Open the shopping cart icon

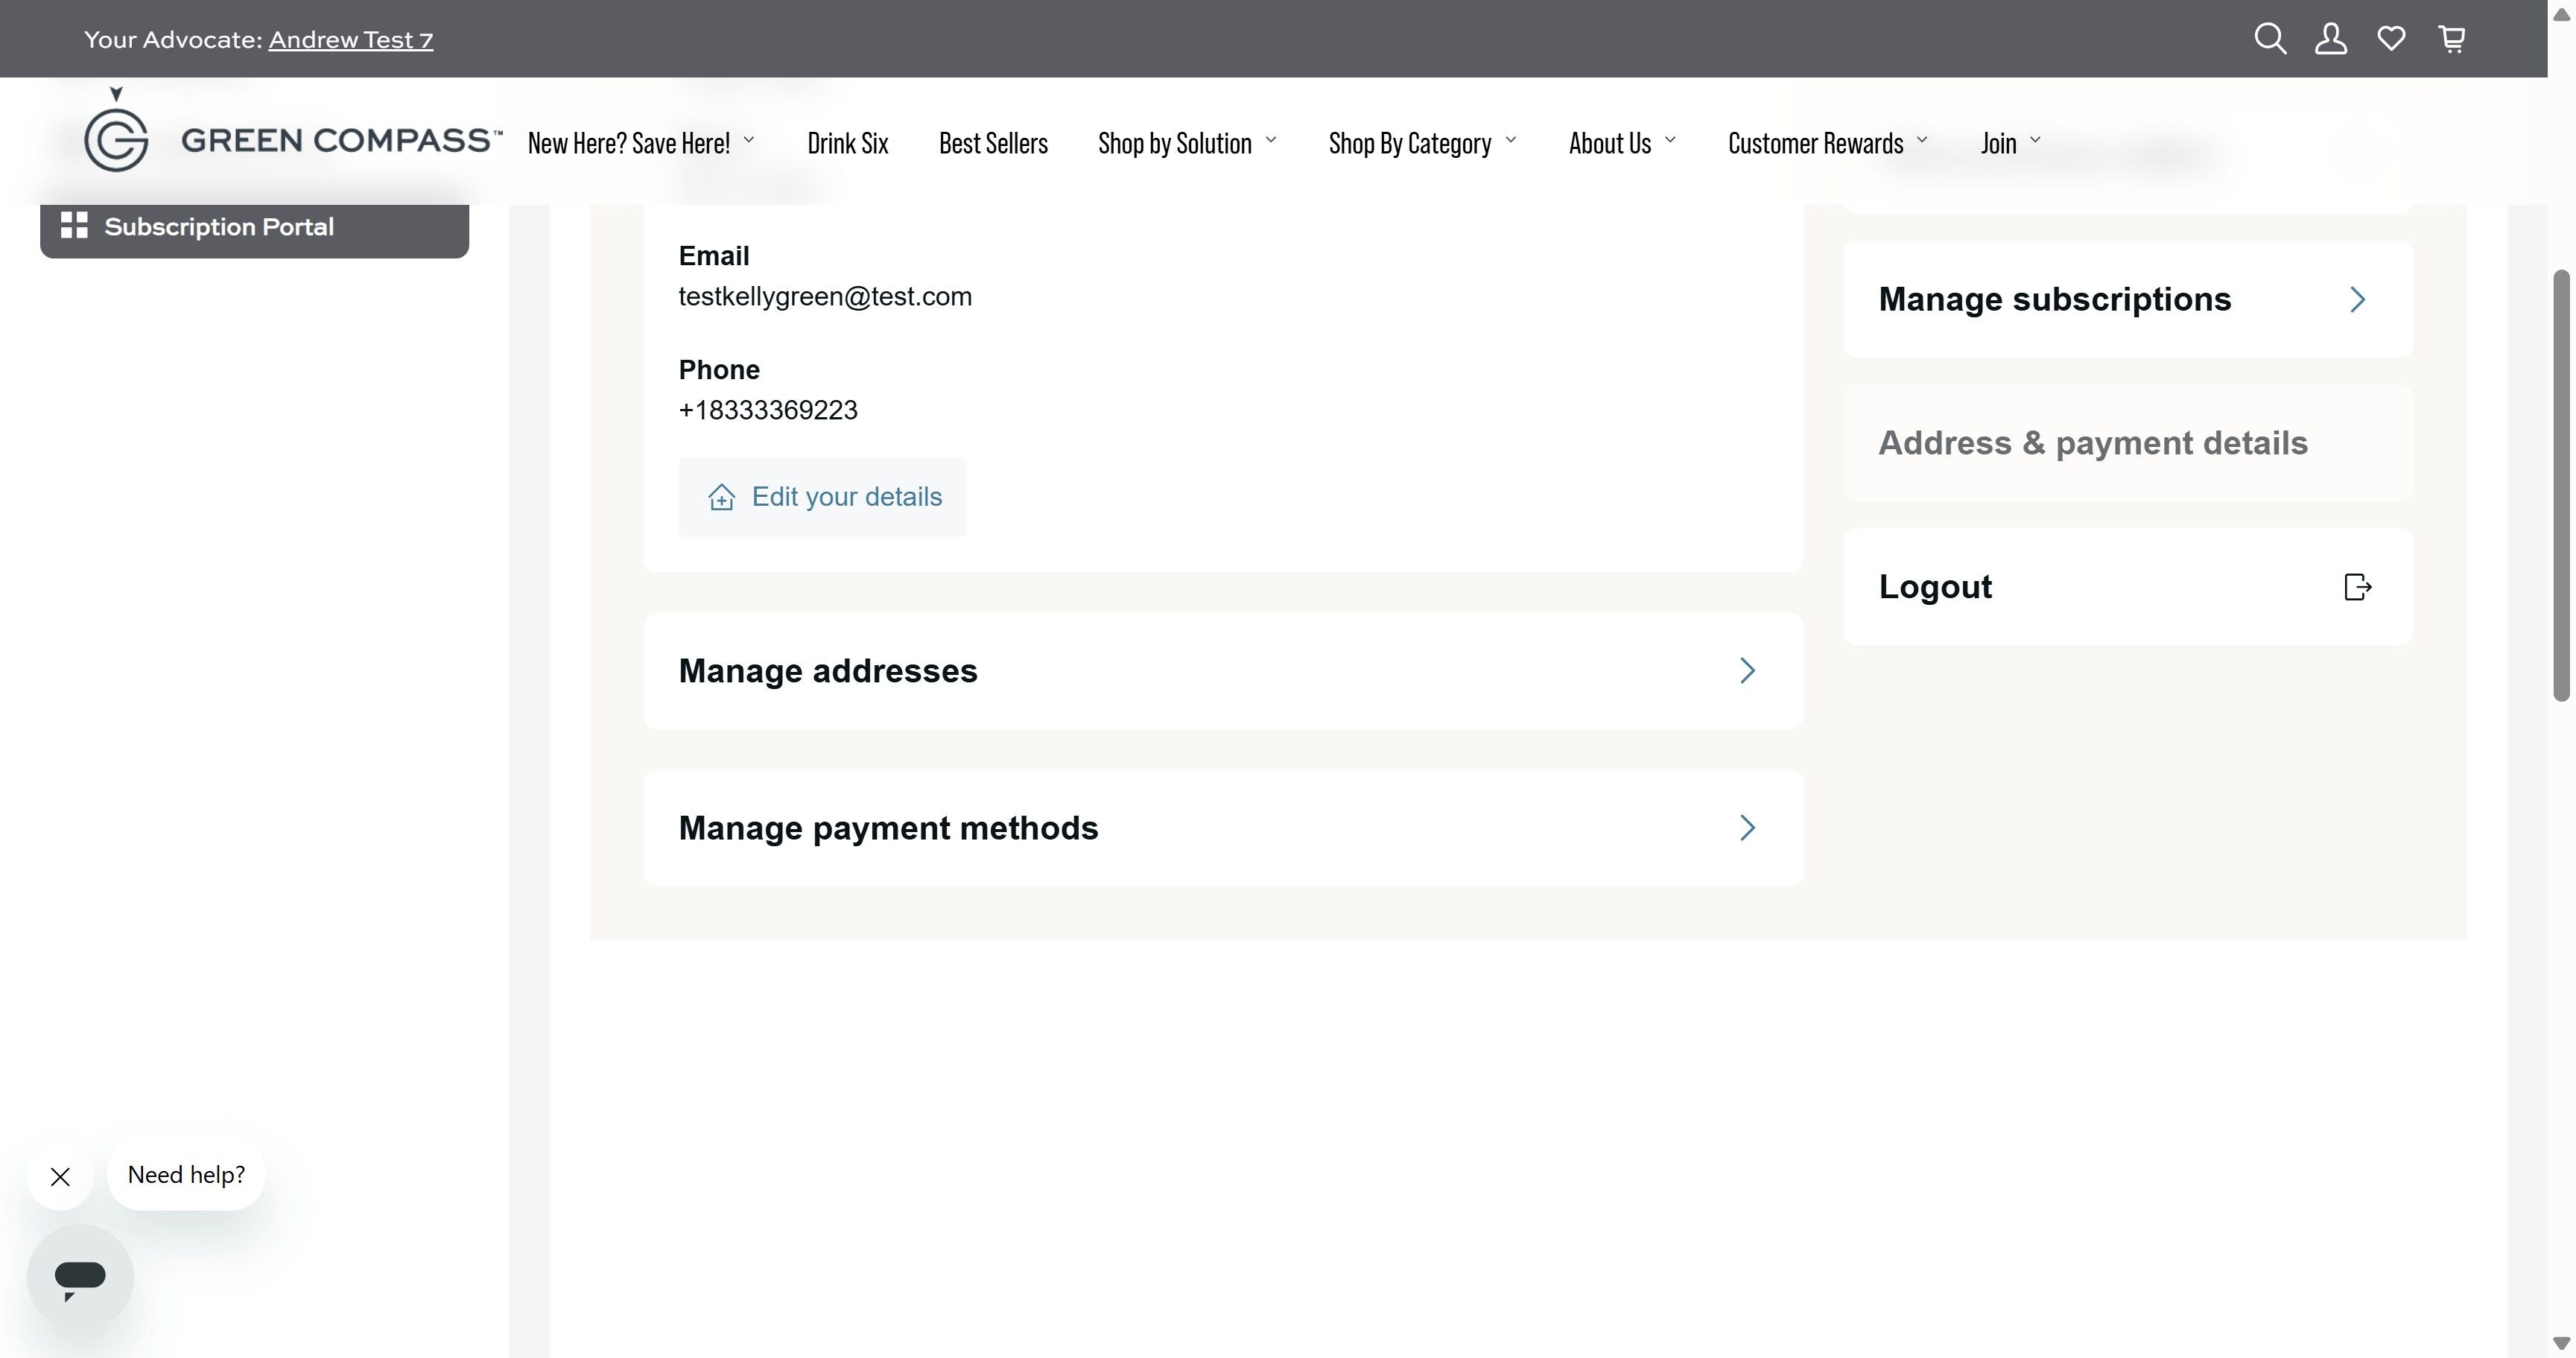click(x=2451, y=39)
